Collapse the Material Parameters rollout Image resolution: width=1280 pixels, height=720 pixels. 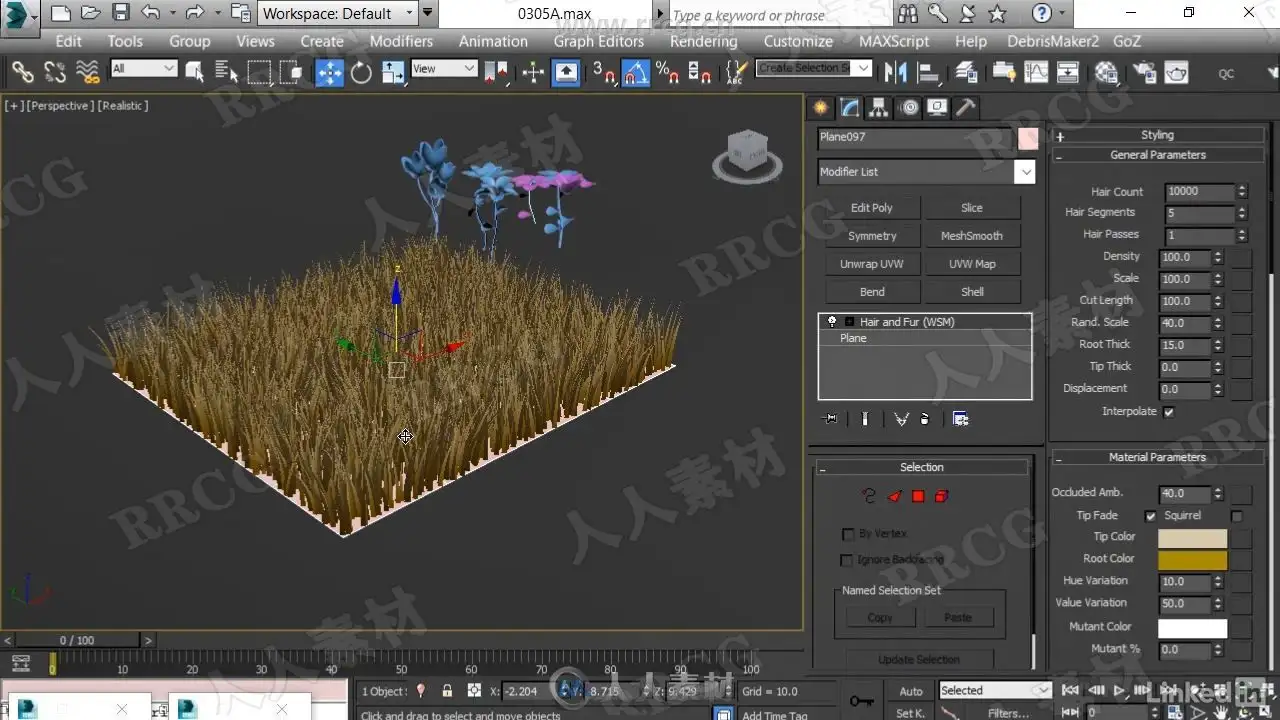coord(1157,457)
